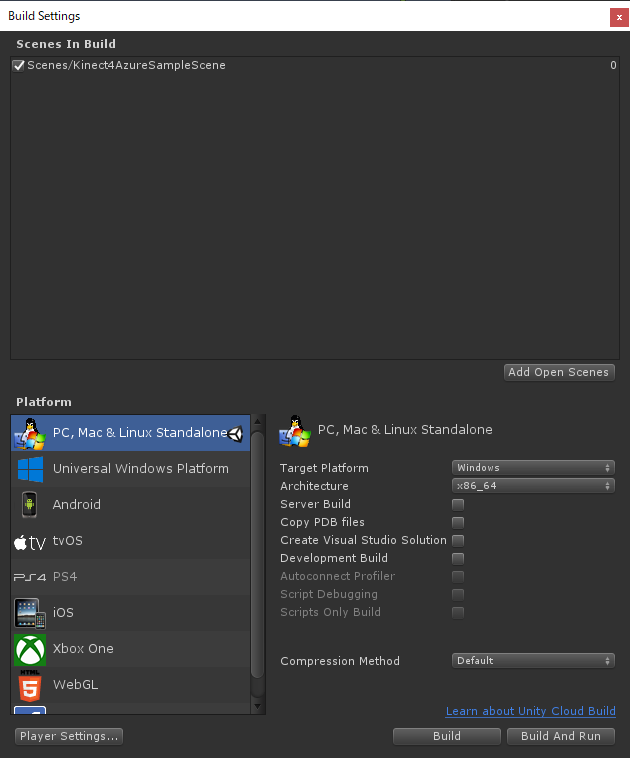
Task: Click the Create Visual Studio Solution label
Action: (364, 540)
